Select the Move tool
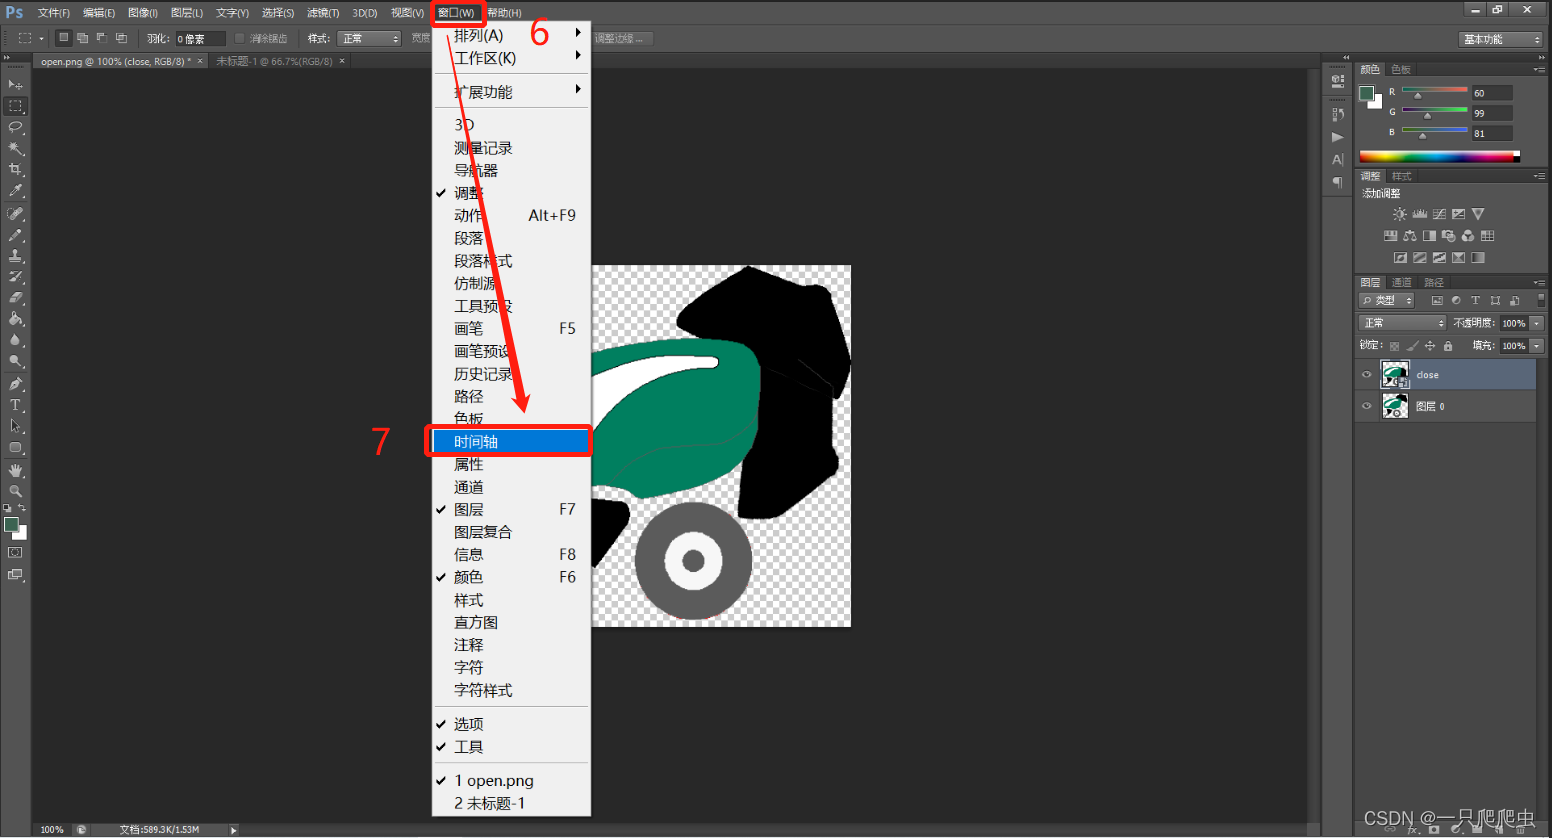 point(15,84)
